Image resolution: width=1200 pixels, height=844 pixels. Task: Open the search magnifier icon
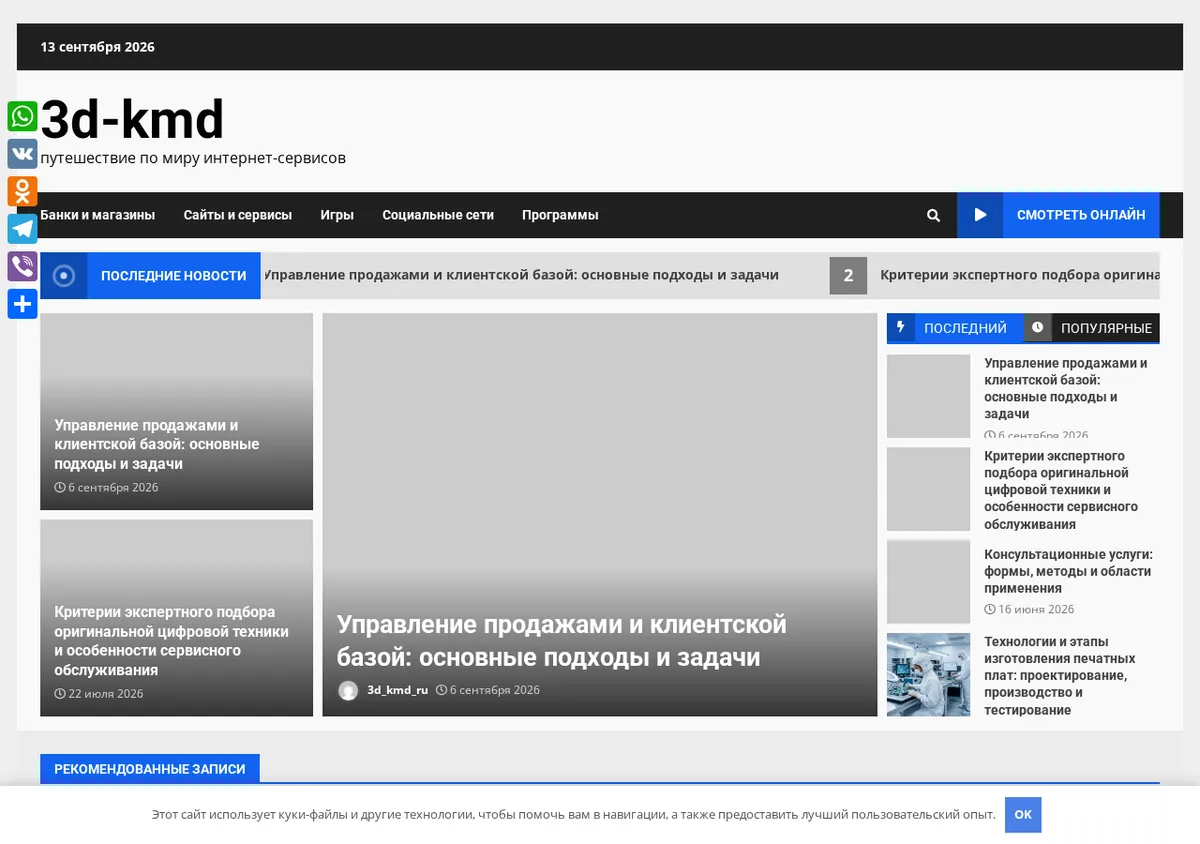(933, 215)
